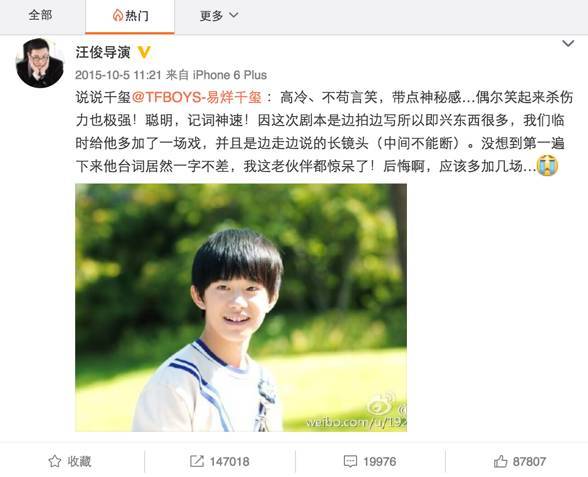Select the 热门 tab

point(130,16)
